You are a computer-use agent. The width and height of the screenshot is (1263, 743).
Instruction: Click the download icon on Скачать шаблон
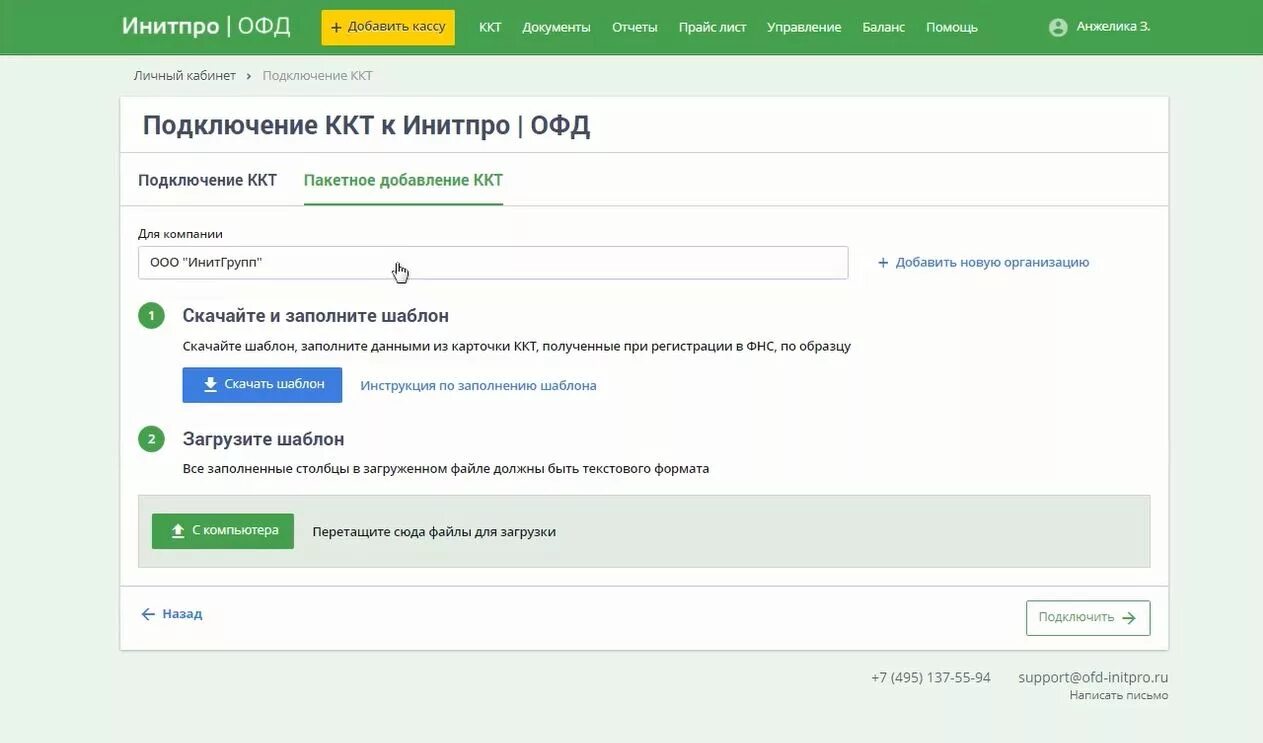click(210, 384)
